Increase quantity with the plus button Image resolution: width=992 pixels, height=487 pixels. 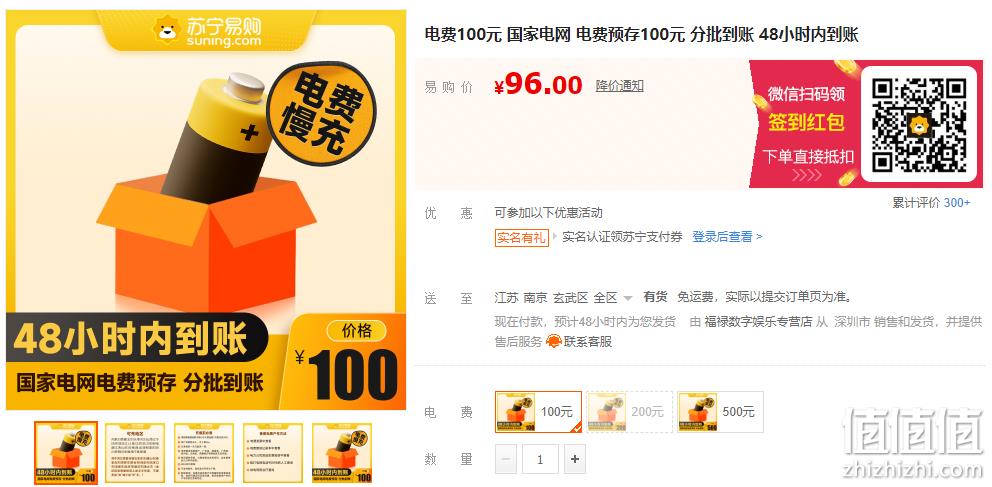click(574, 459)
